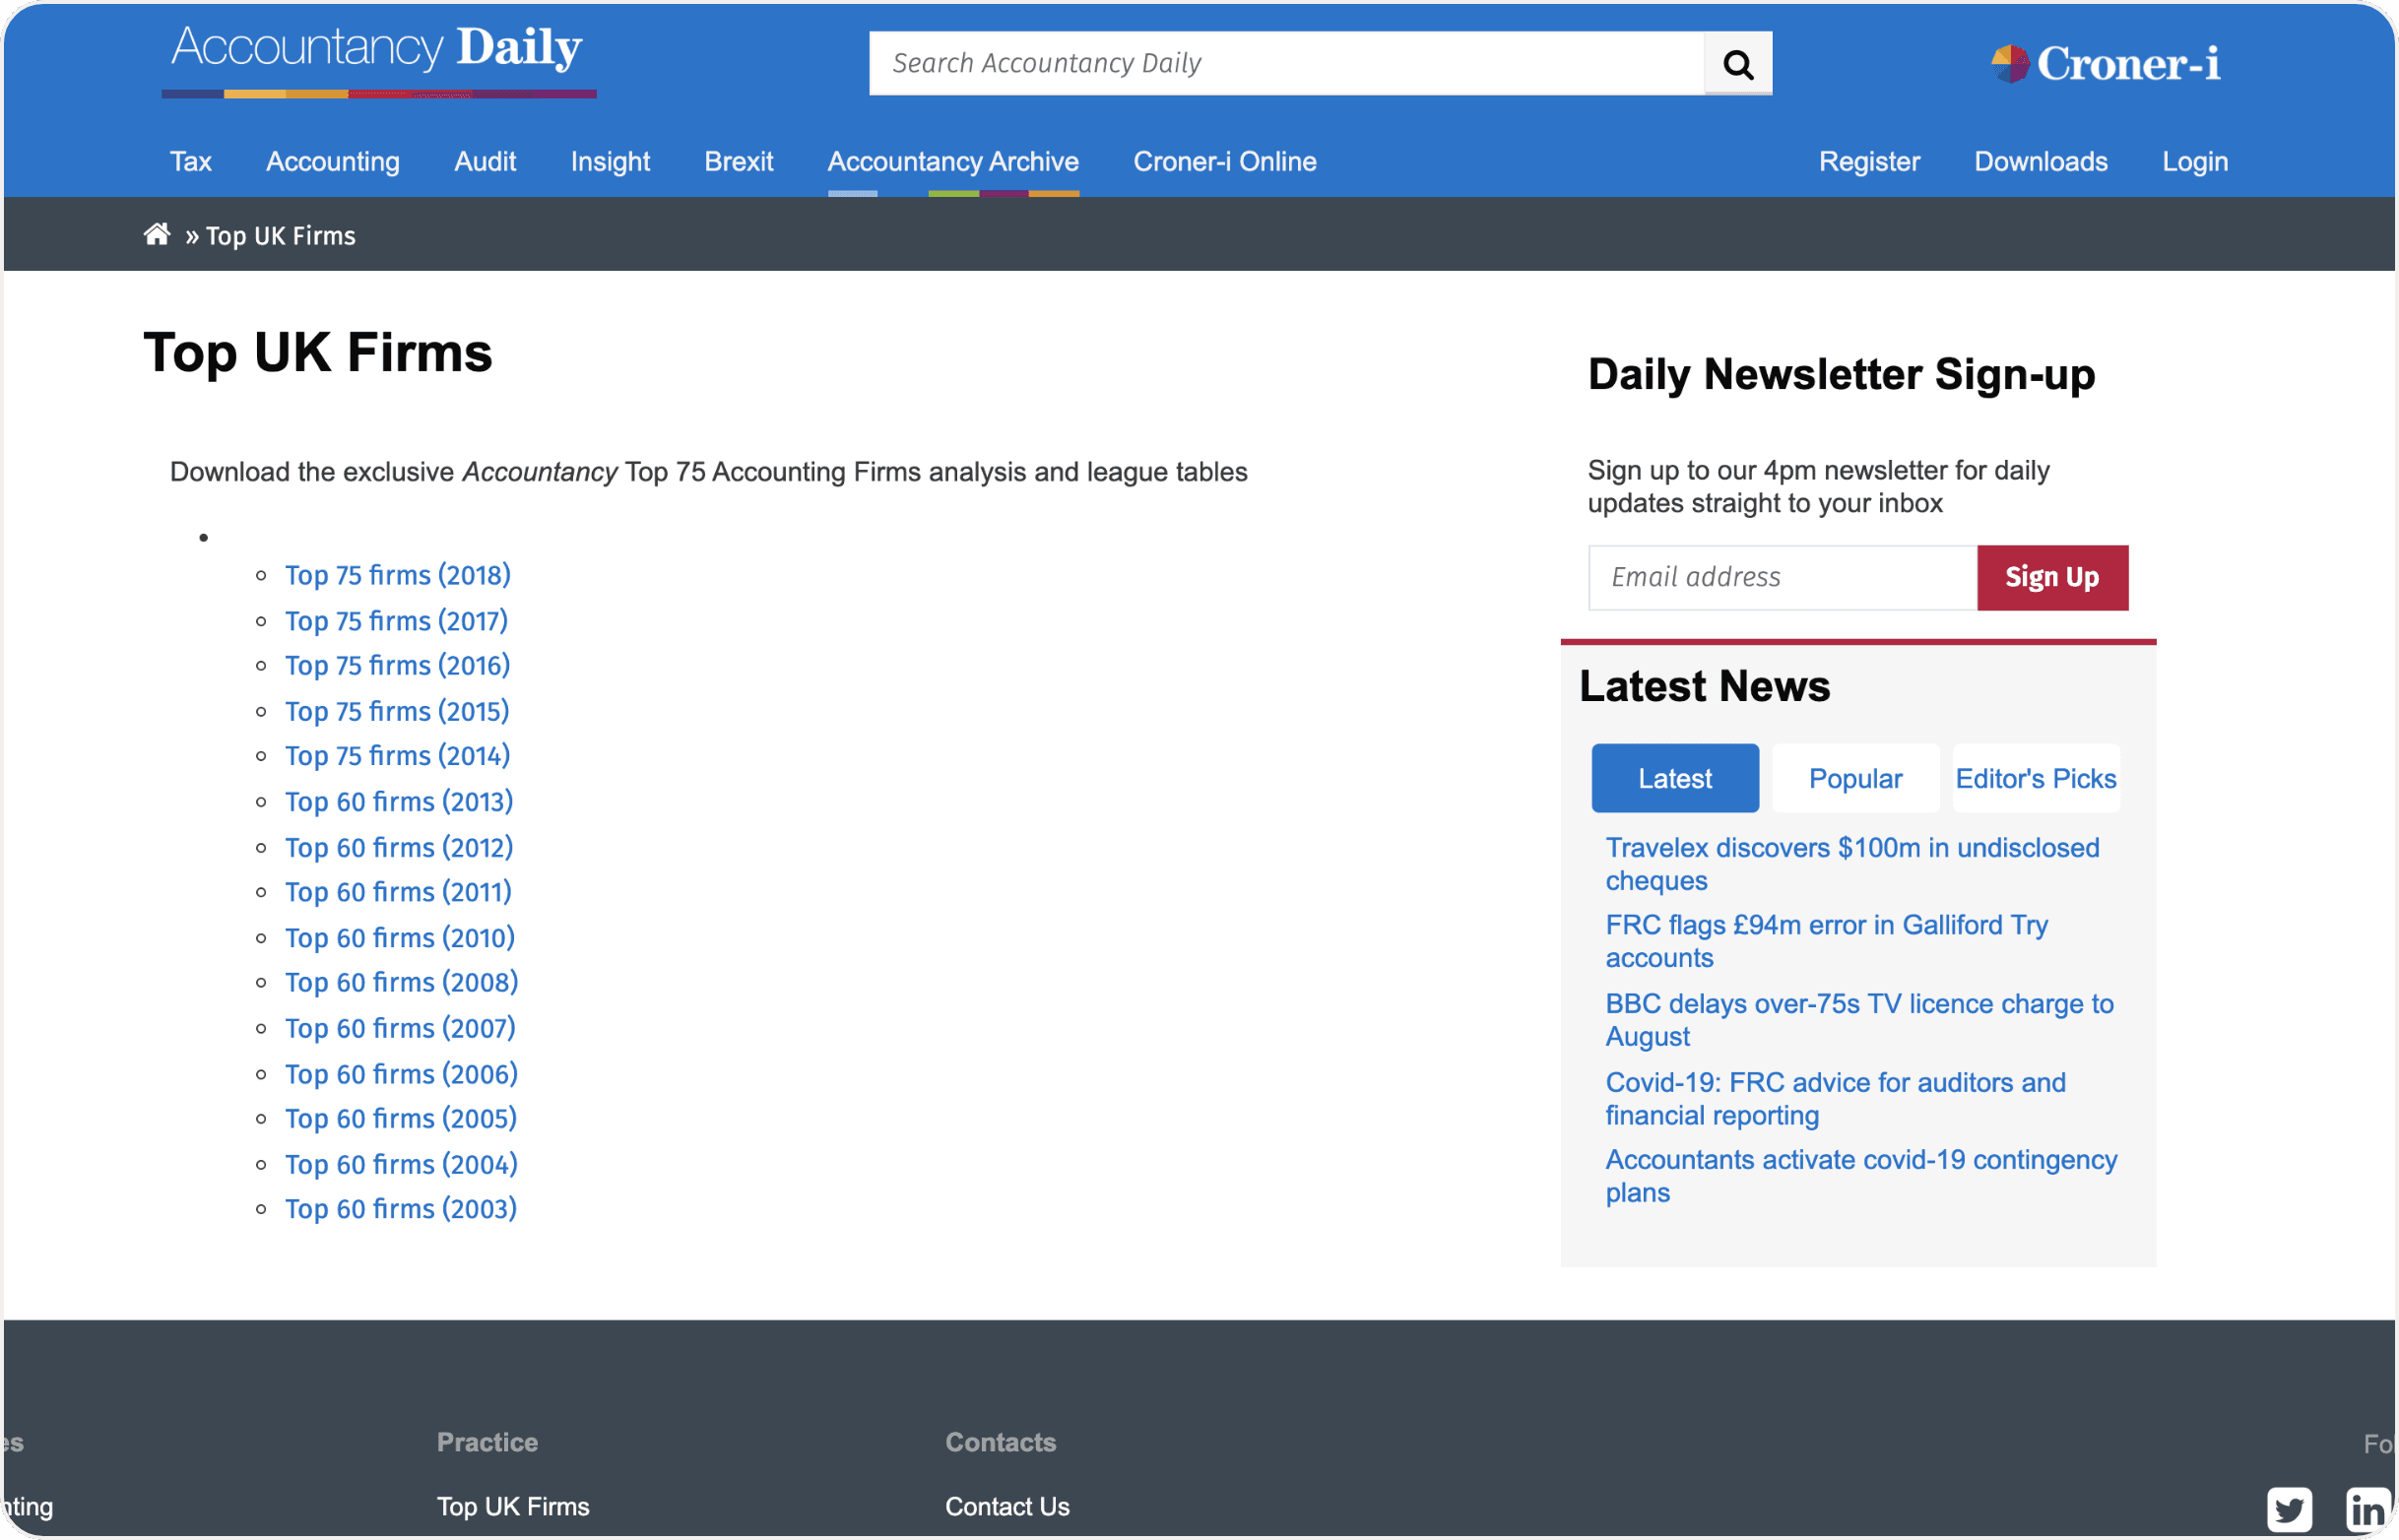This screenshot has height=1540, width=2399.
Task: Open the Brexit navigation item
Action: click(738, 162)
